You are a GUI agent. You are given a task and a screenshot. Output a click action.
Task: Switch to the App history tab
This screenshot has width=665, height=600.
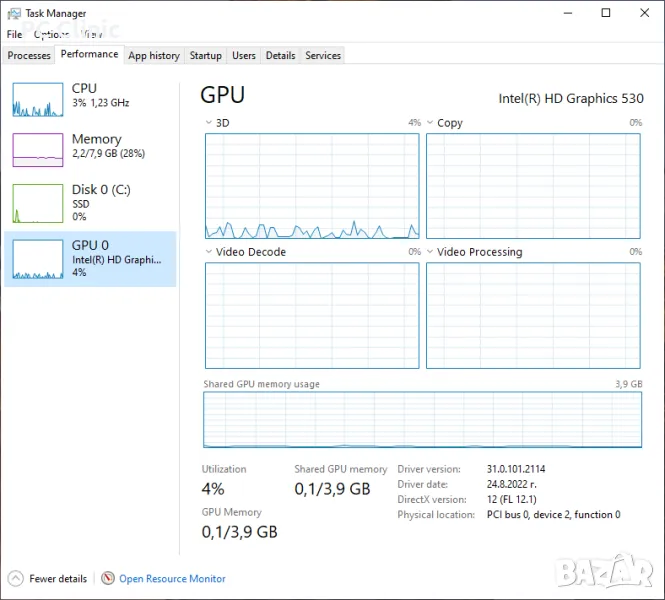point(154,56)
